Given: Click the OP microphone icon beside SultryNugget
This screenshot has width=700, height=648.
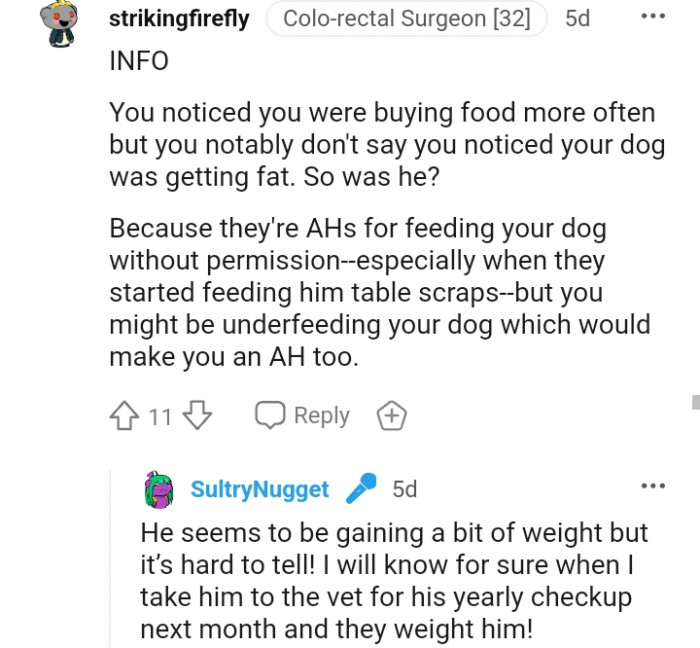Looking at the screenshot, I should [x=360, y=489].
